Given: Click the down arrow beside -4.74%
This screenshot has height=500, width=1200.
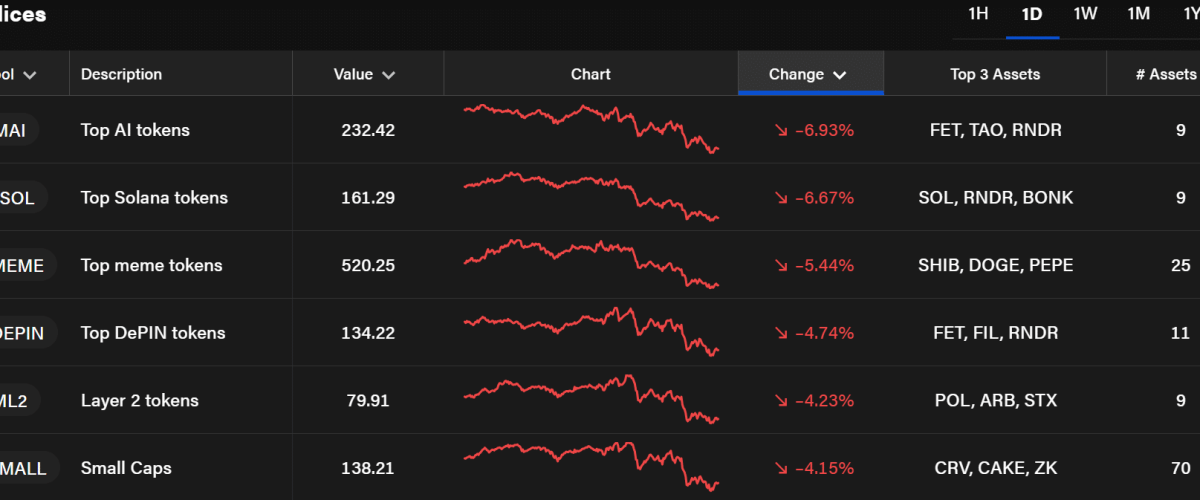Looking at the screenshot, I should coord(781,333).
